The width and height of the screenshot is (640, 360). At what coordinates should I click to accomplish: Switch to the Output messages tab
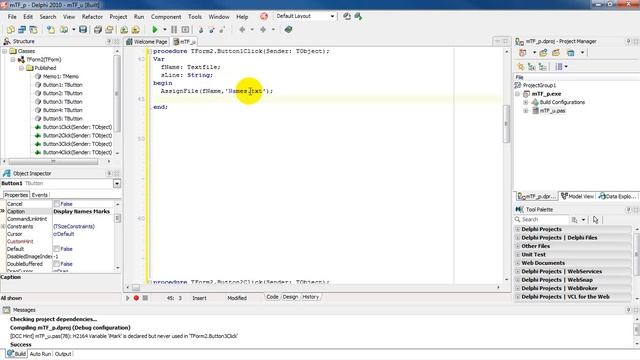click(63, 354)
